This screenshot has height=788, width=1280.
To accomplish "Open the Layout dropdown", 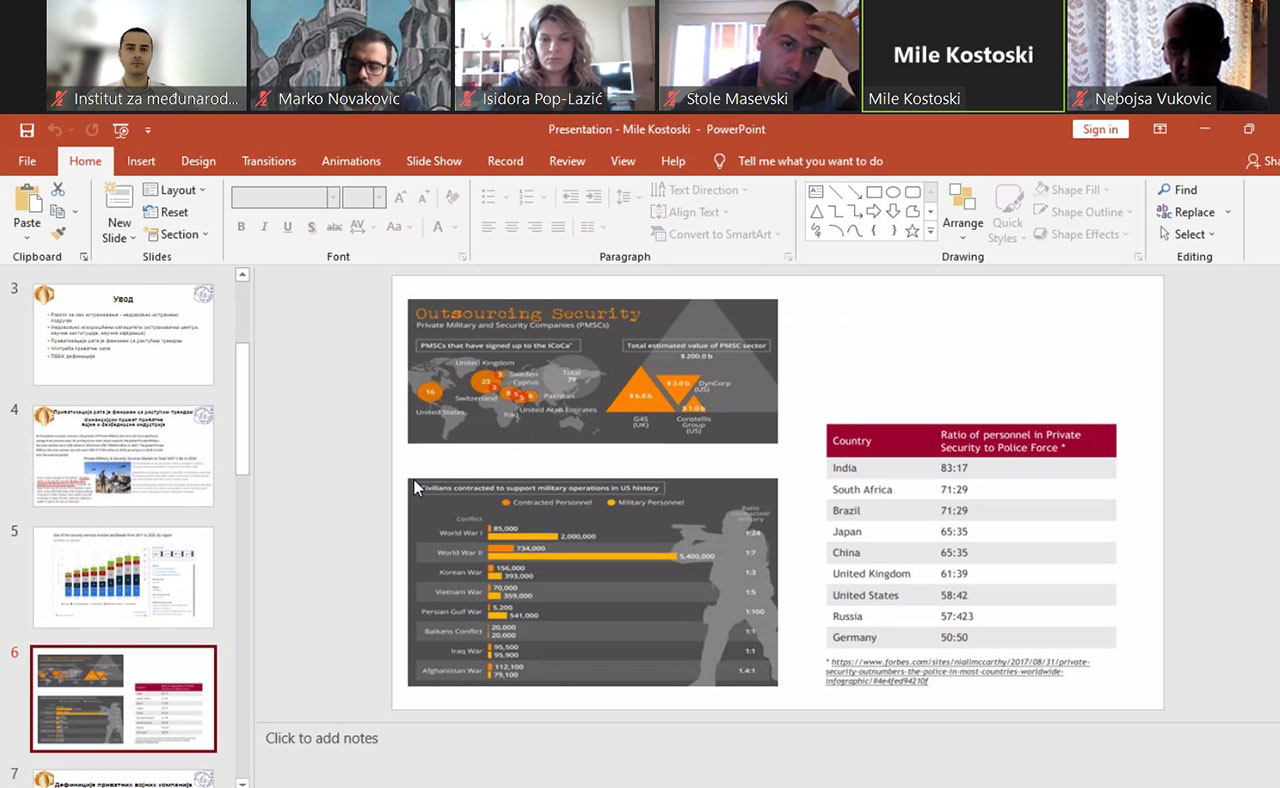I will coord(174,190).
